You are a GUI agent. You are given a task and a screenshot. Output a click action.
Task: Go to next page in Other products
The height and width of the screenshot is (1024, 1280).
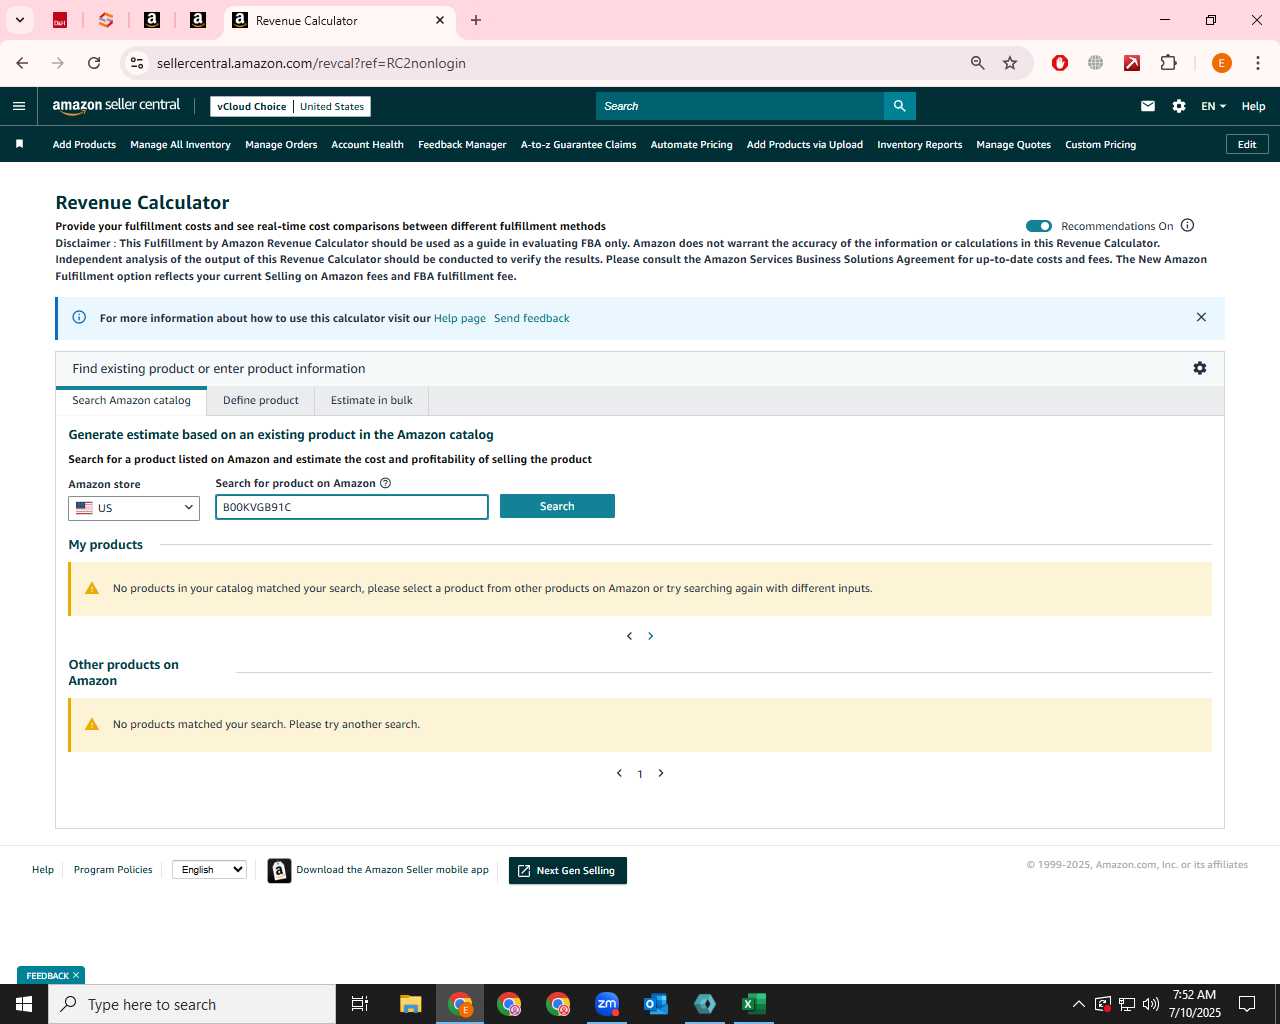pyautogui.click(x=661, y=773)
